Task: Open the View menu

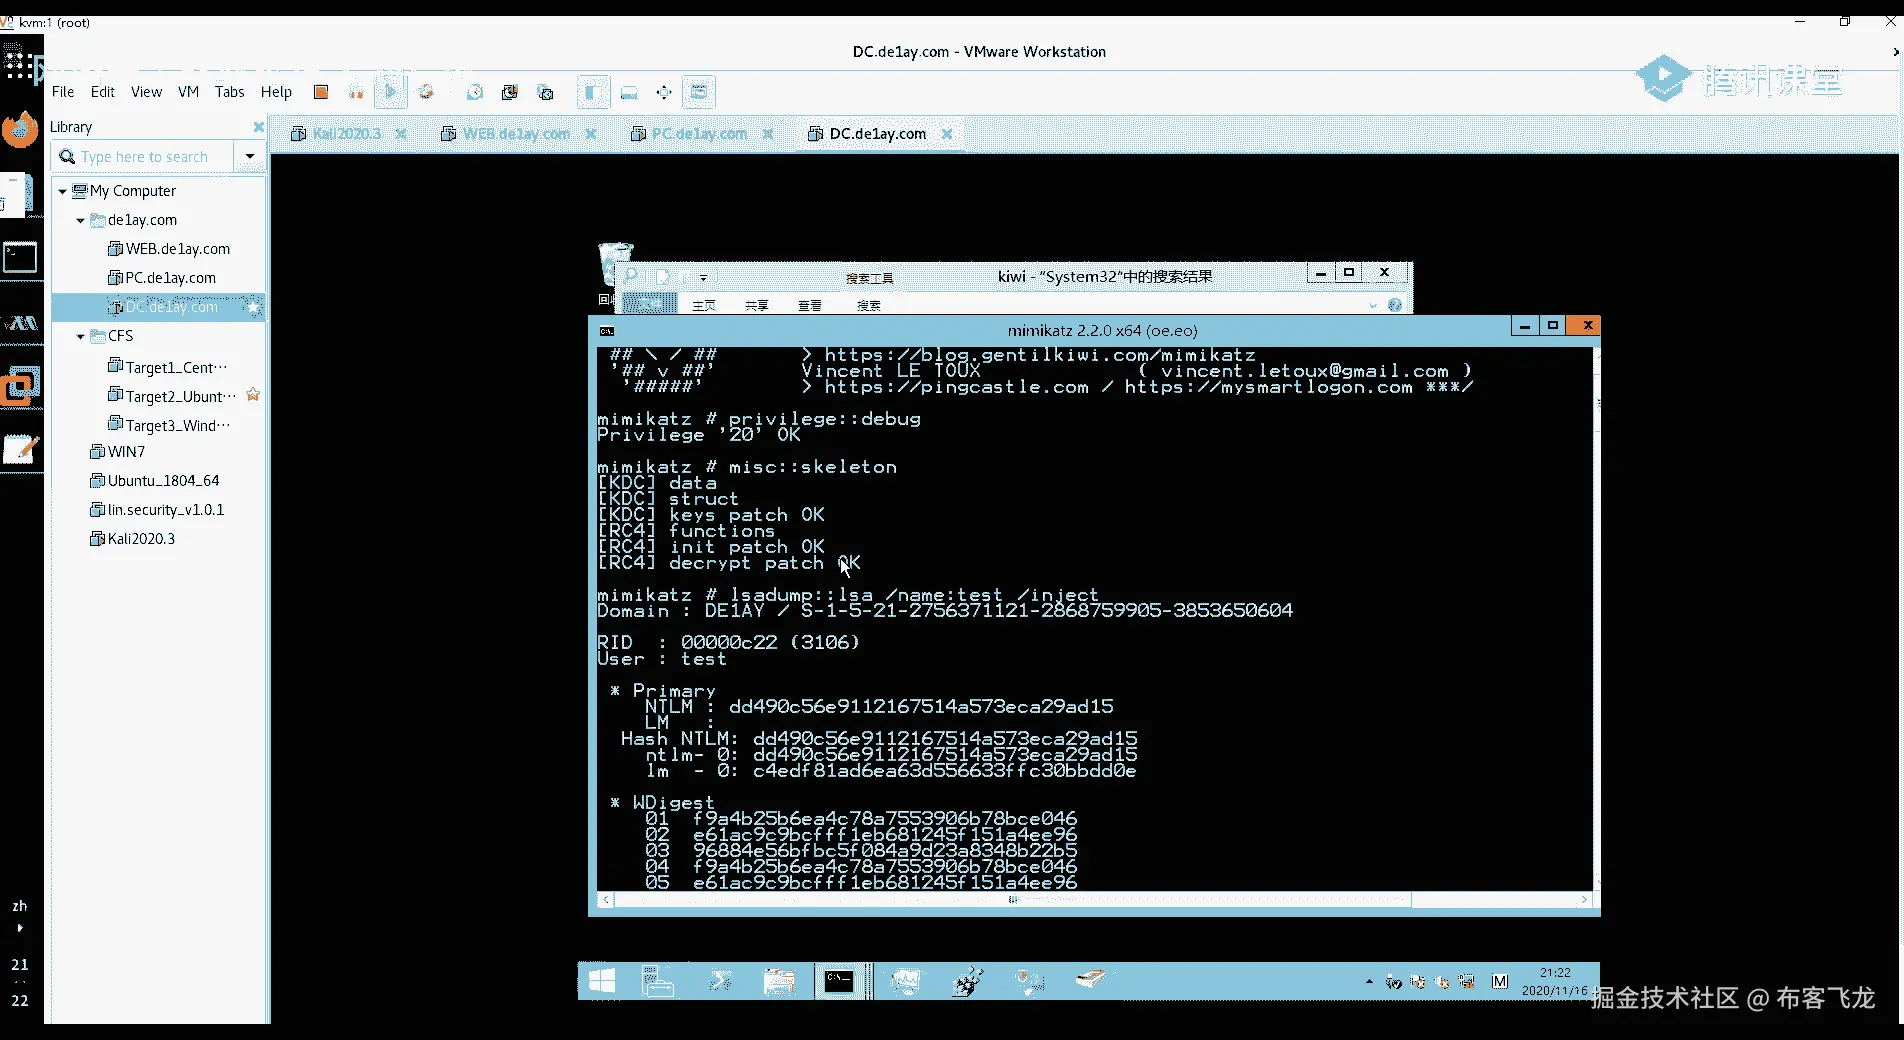Action: tap(146, 92)
